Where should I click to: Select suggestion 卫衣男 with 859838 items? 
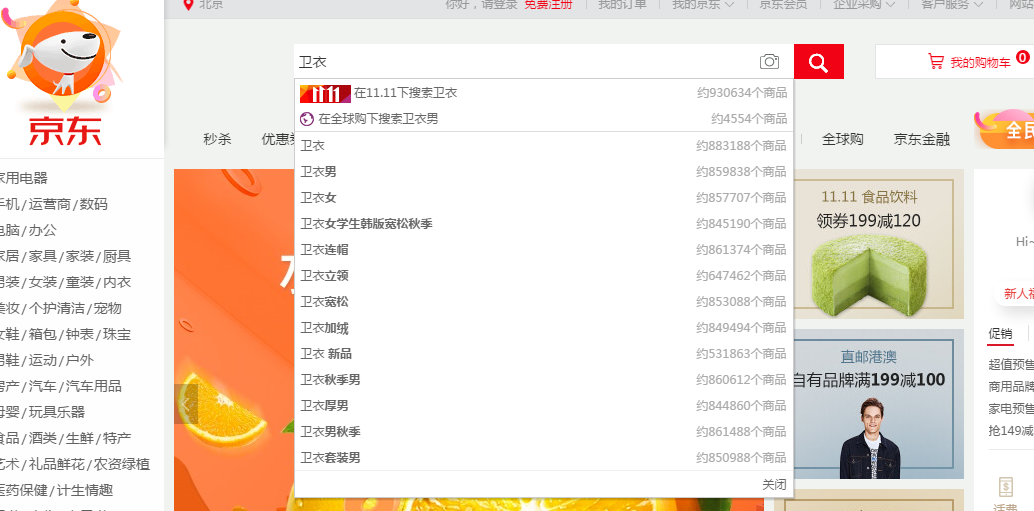(544, 171)
